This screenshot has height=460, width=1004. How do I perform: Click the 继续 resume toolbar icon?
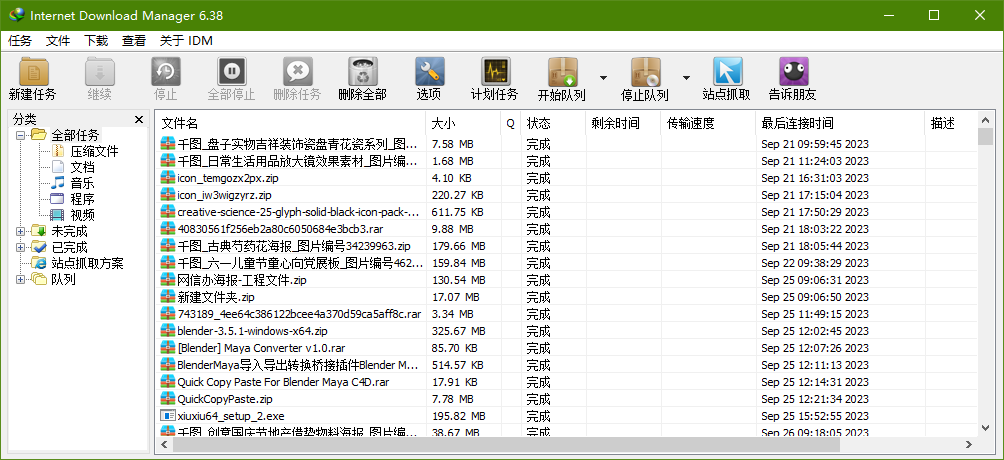pyautogui.click(x=100, y=72)
